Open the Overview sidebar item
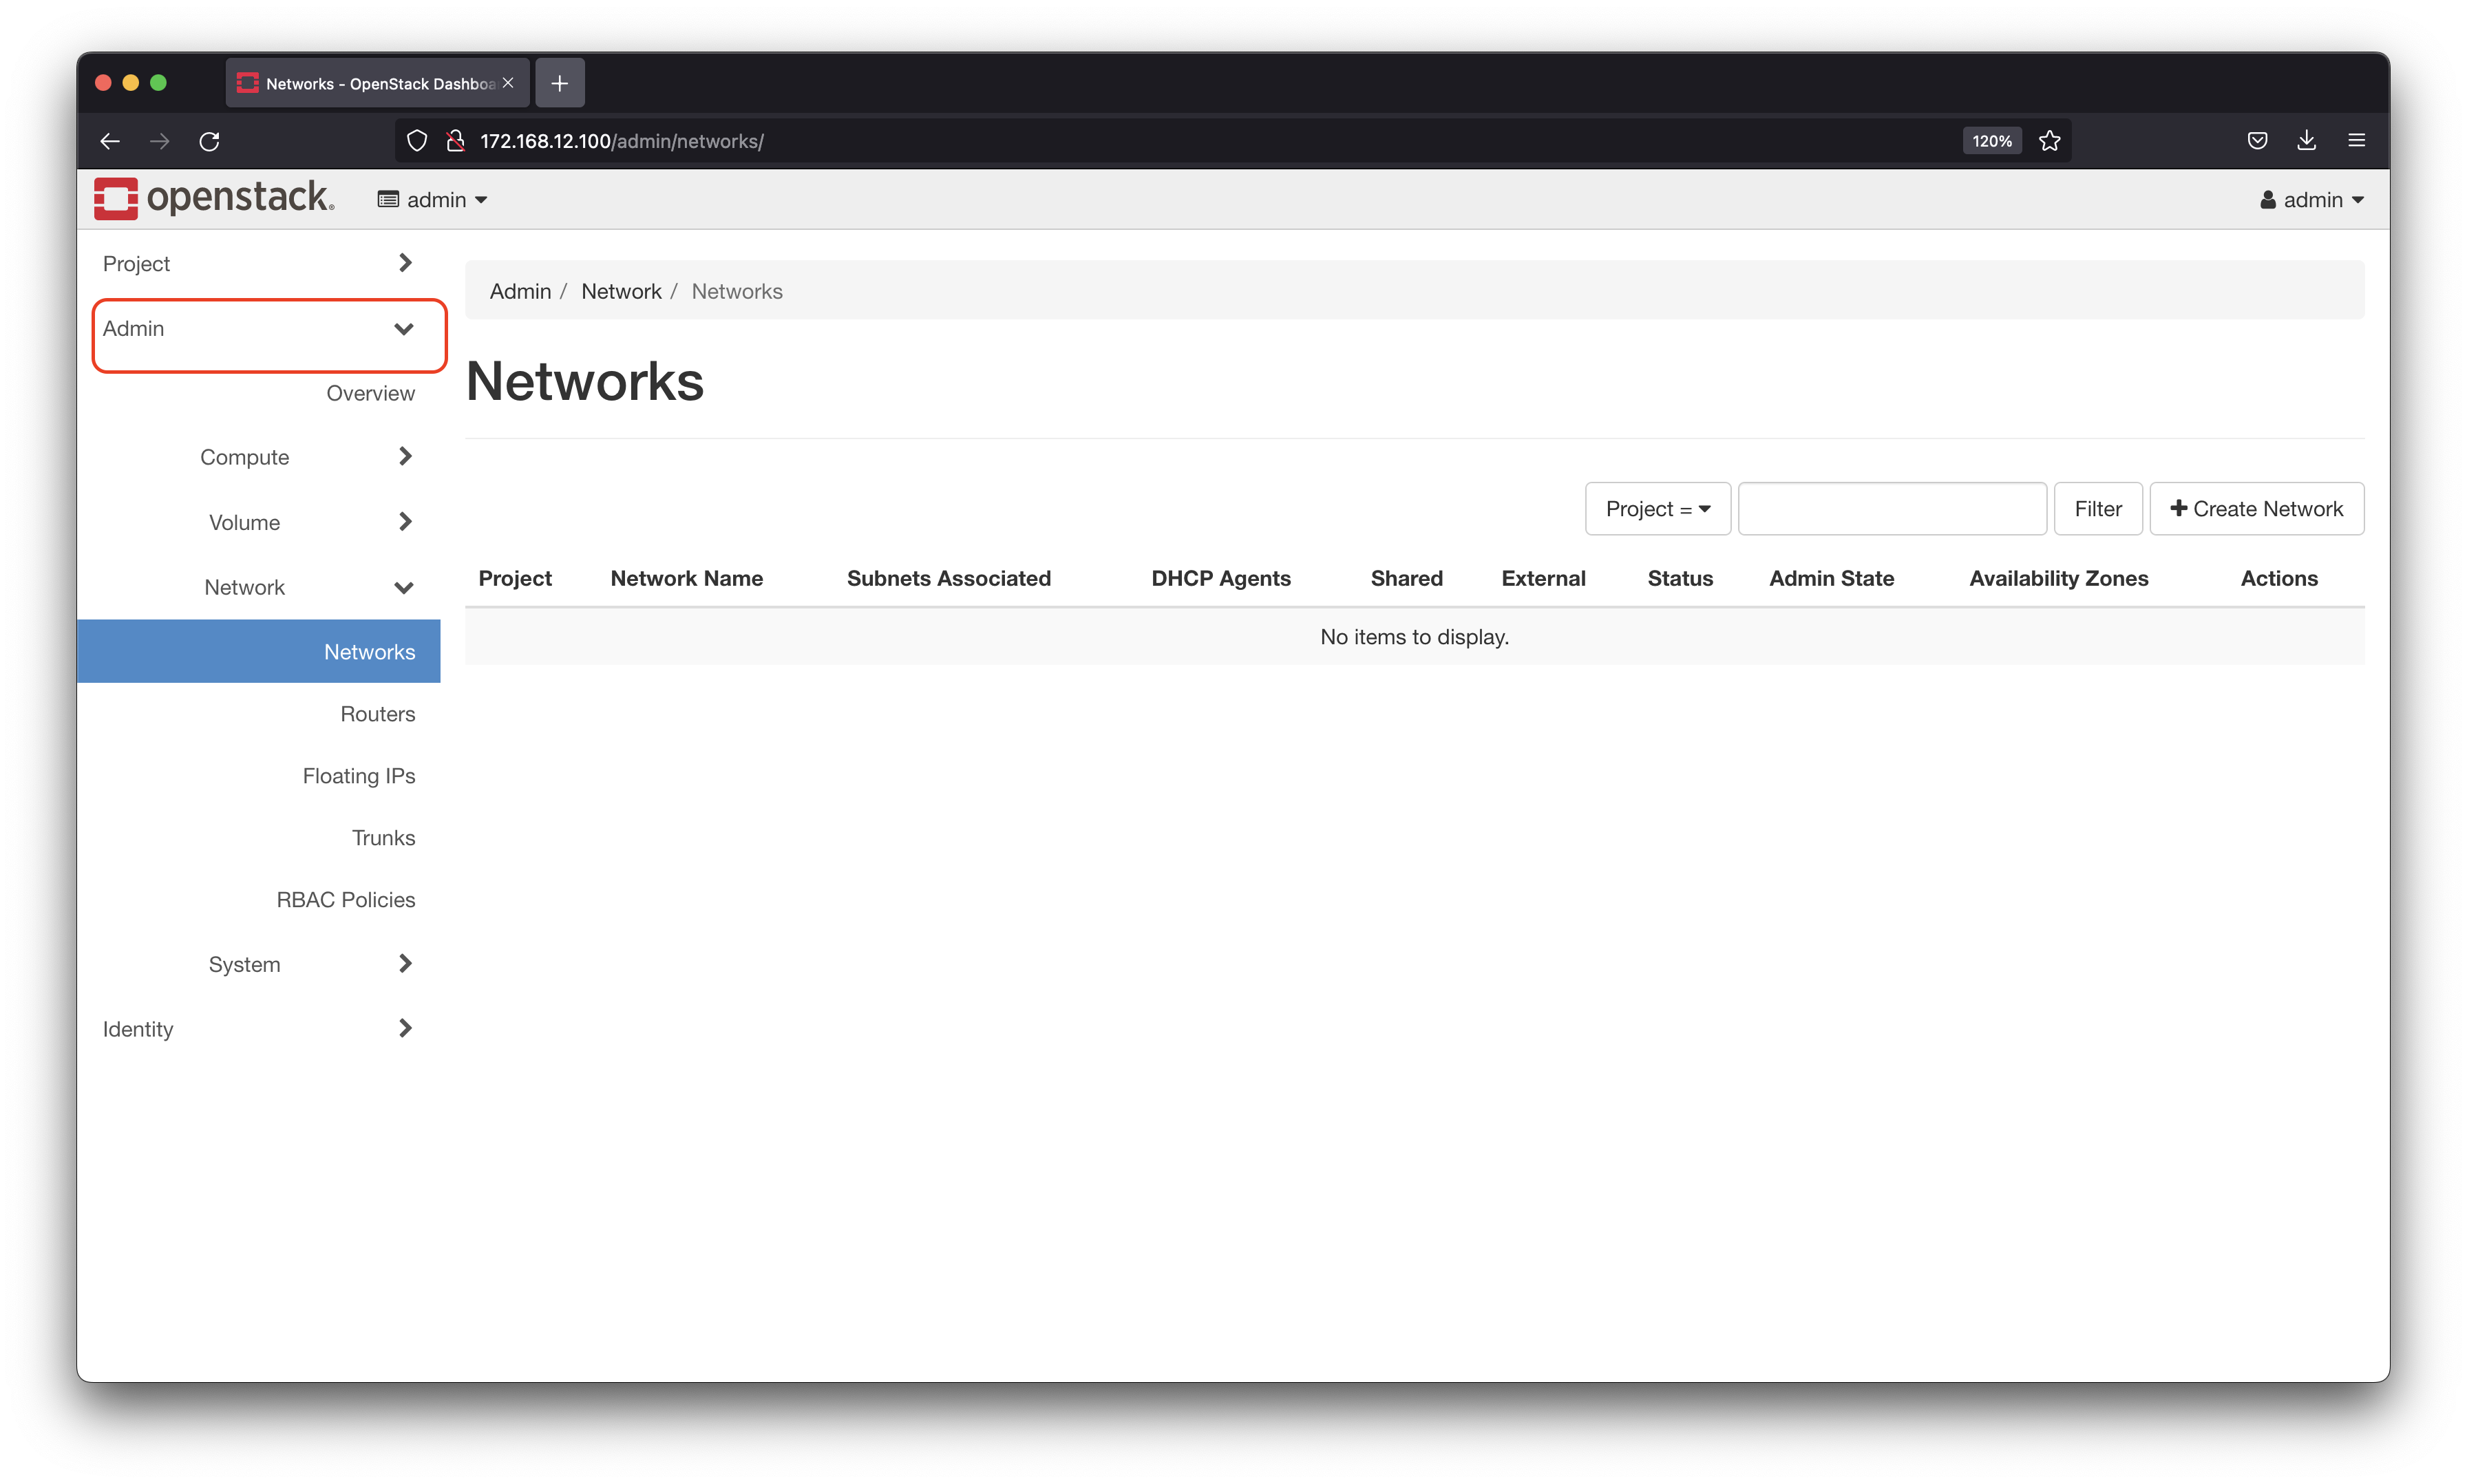Image resolution: width=2467 pixels, height=1484 pixels. coord(370,393)
